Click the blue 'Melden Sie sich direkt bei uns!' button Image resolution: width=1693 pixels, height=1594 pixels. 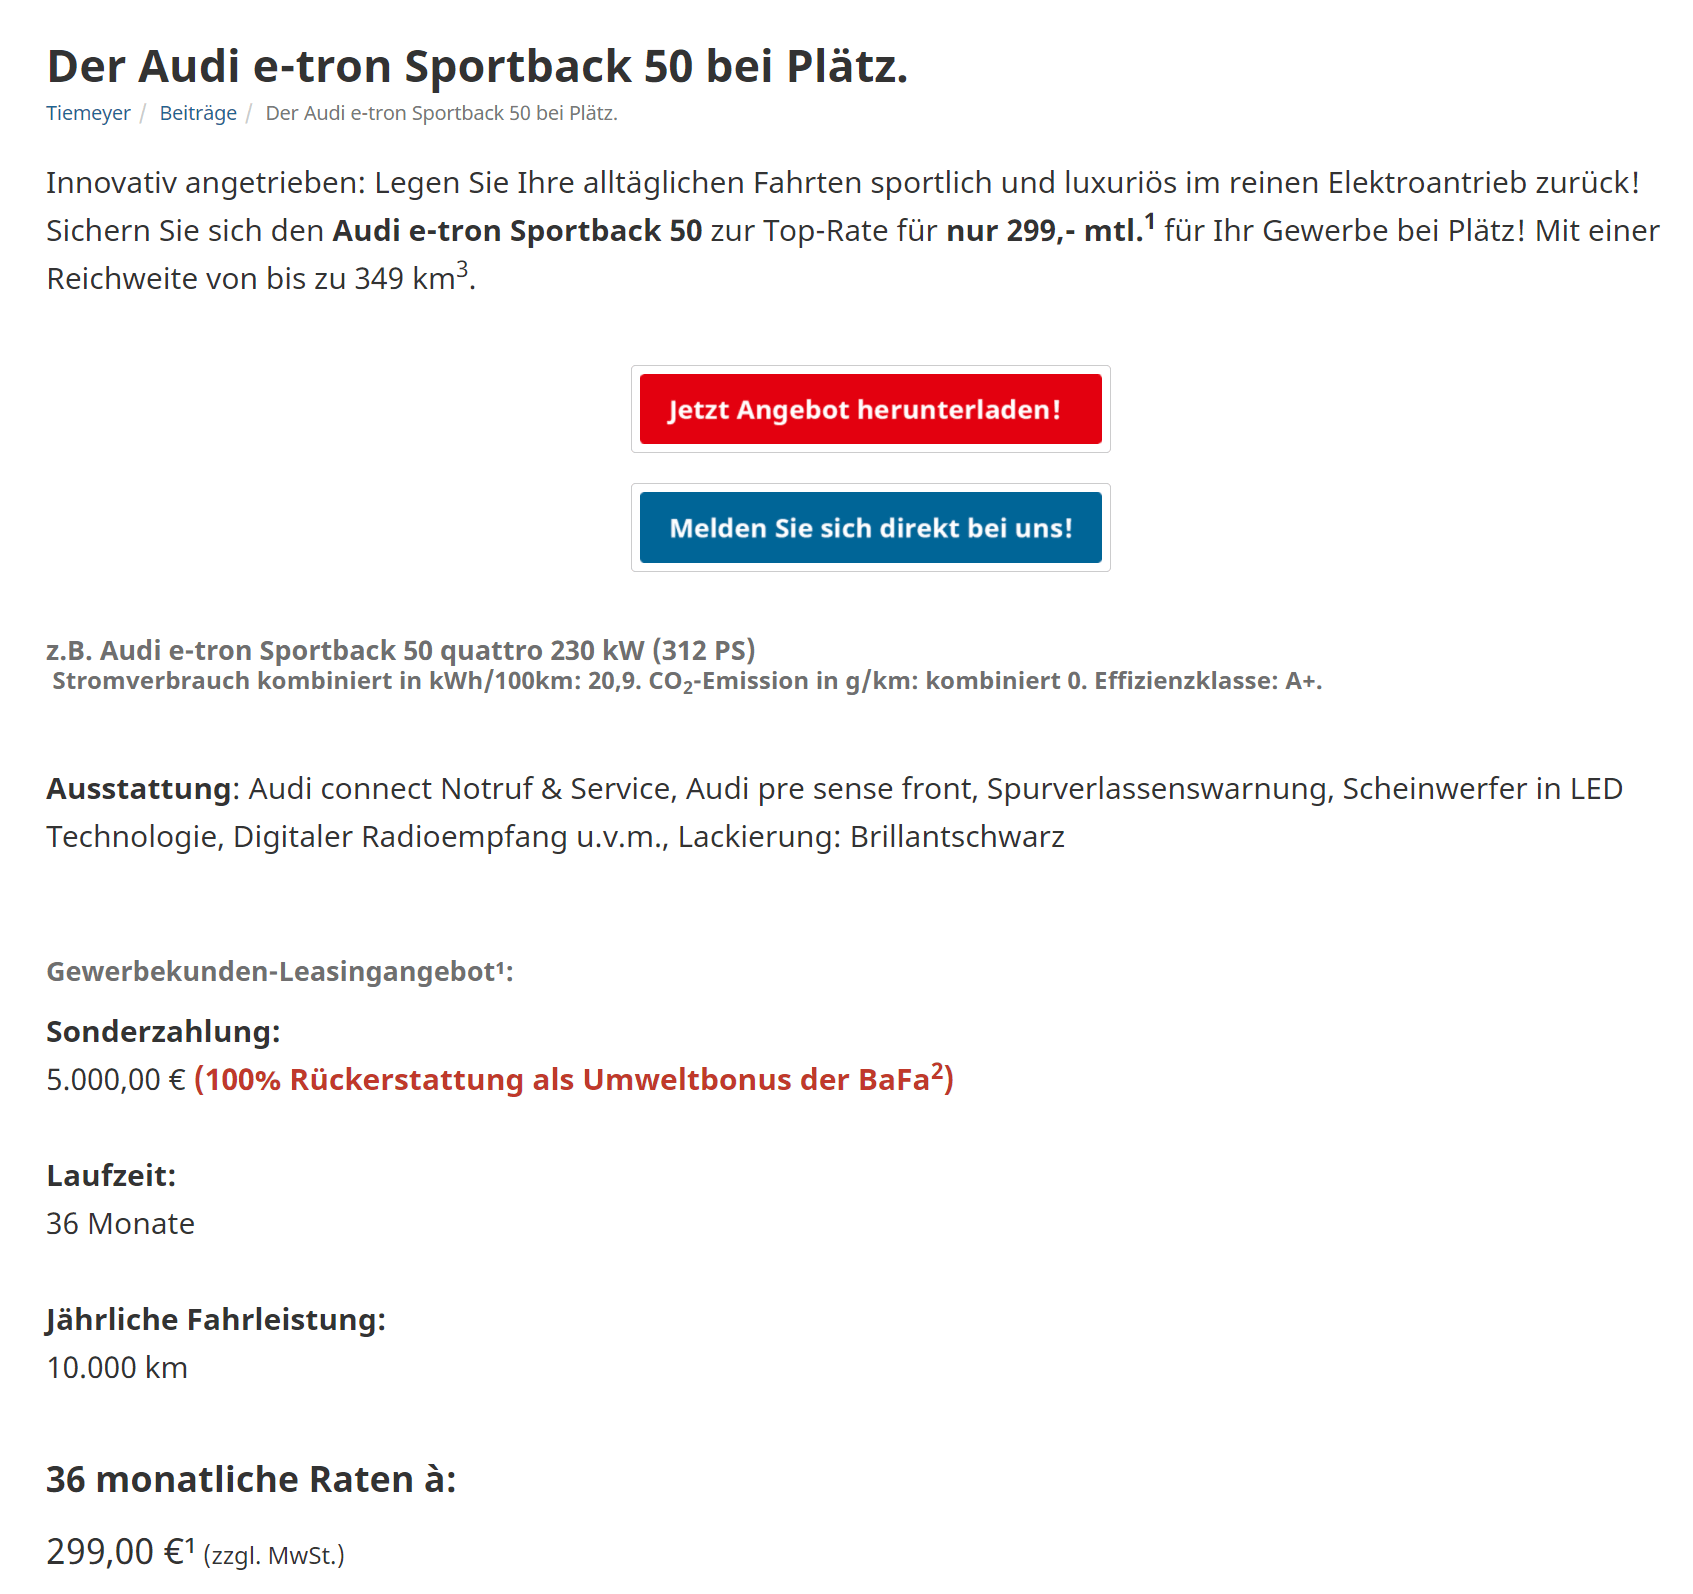(871, 527)
